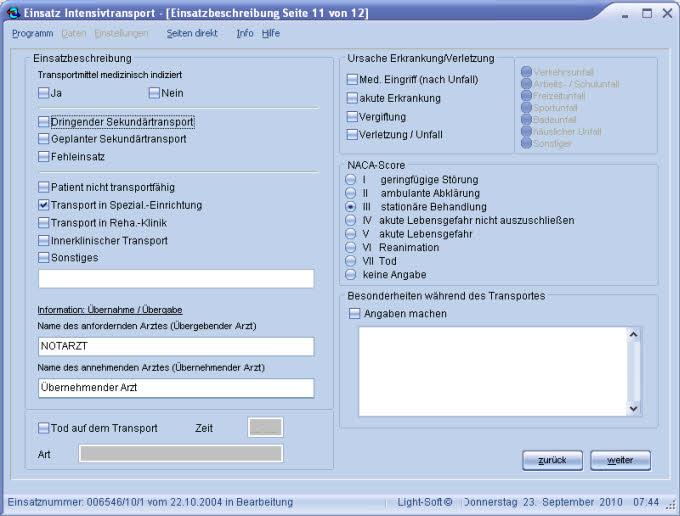Click the date in the status bar
The width and height of the screenshot is (680, 516).
pos(543,502)
